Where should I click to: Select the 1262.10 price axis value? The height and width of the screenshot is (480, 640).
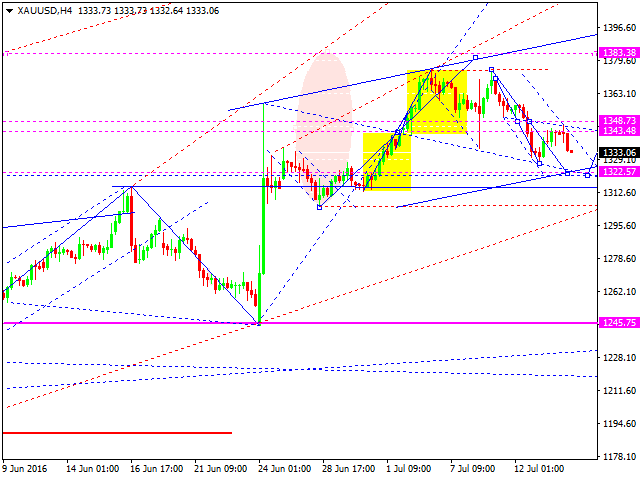(619, 291)
